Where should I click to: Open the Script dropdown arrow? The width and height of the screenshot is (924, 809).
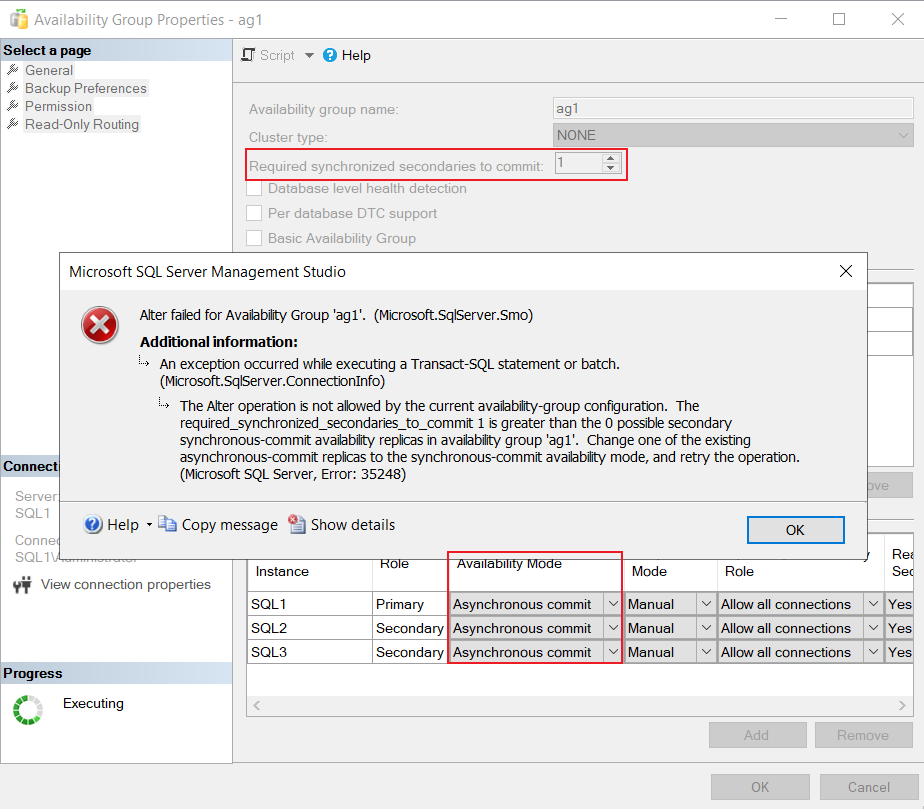pyautogui.click(x=309, y=55)
